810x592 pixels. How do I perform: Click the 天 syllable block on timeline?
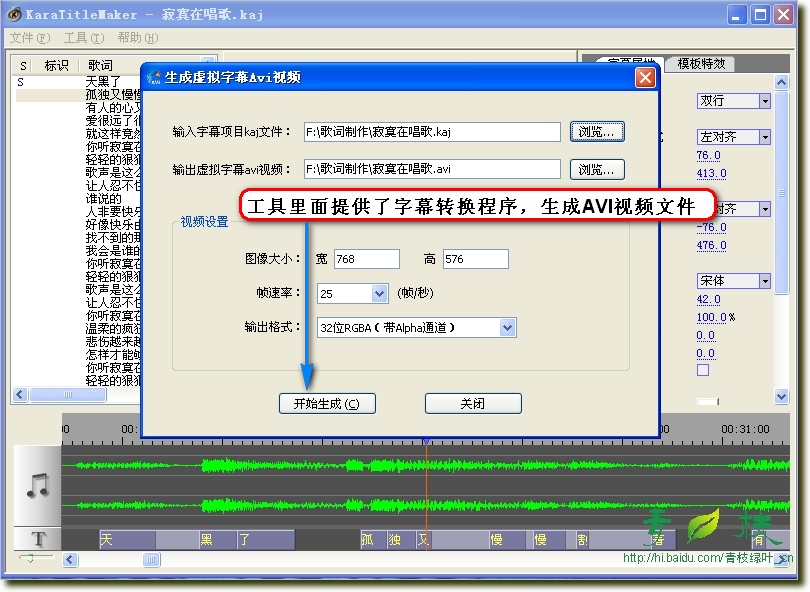pyautogui.click(x=127, y=540)
